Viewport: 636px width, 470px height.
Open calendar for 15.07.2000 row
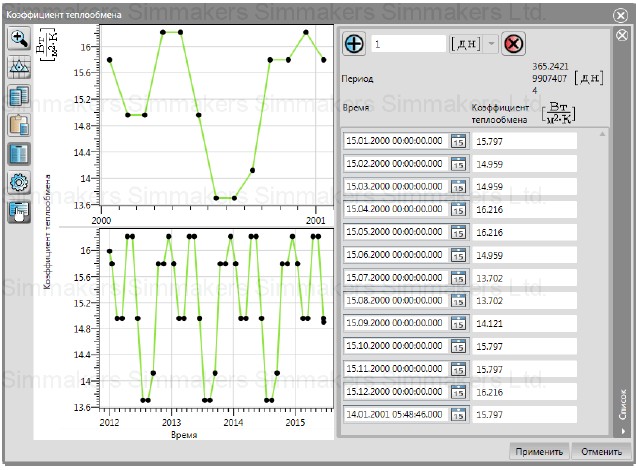click(x=458, y=278)
